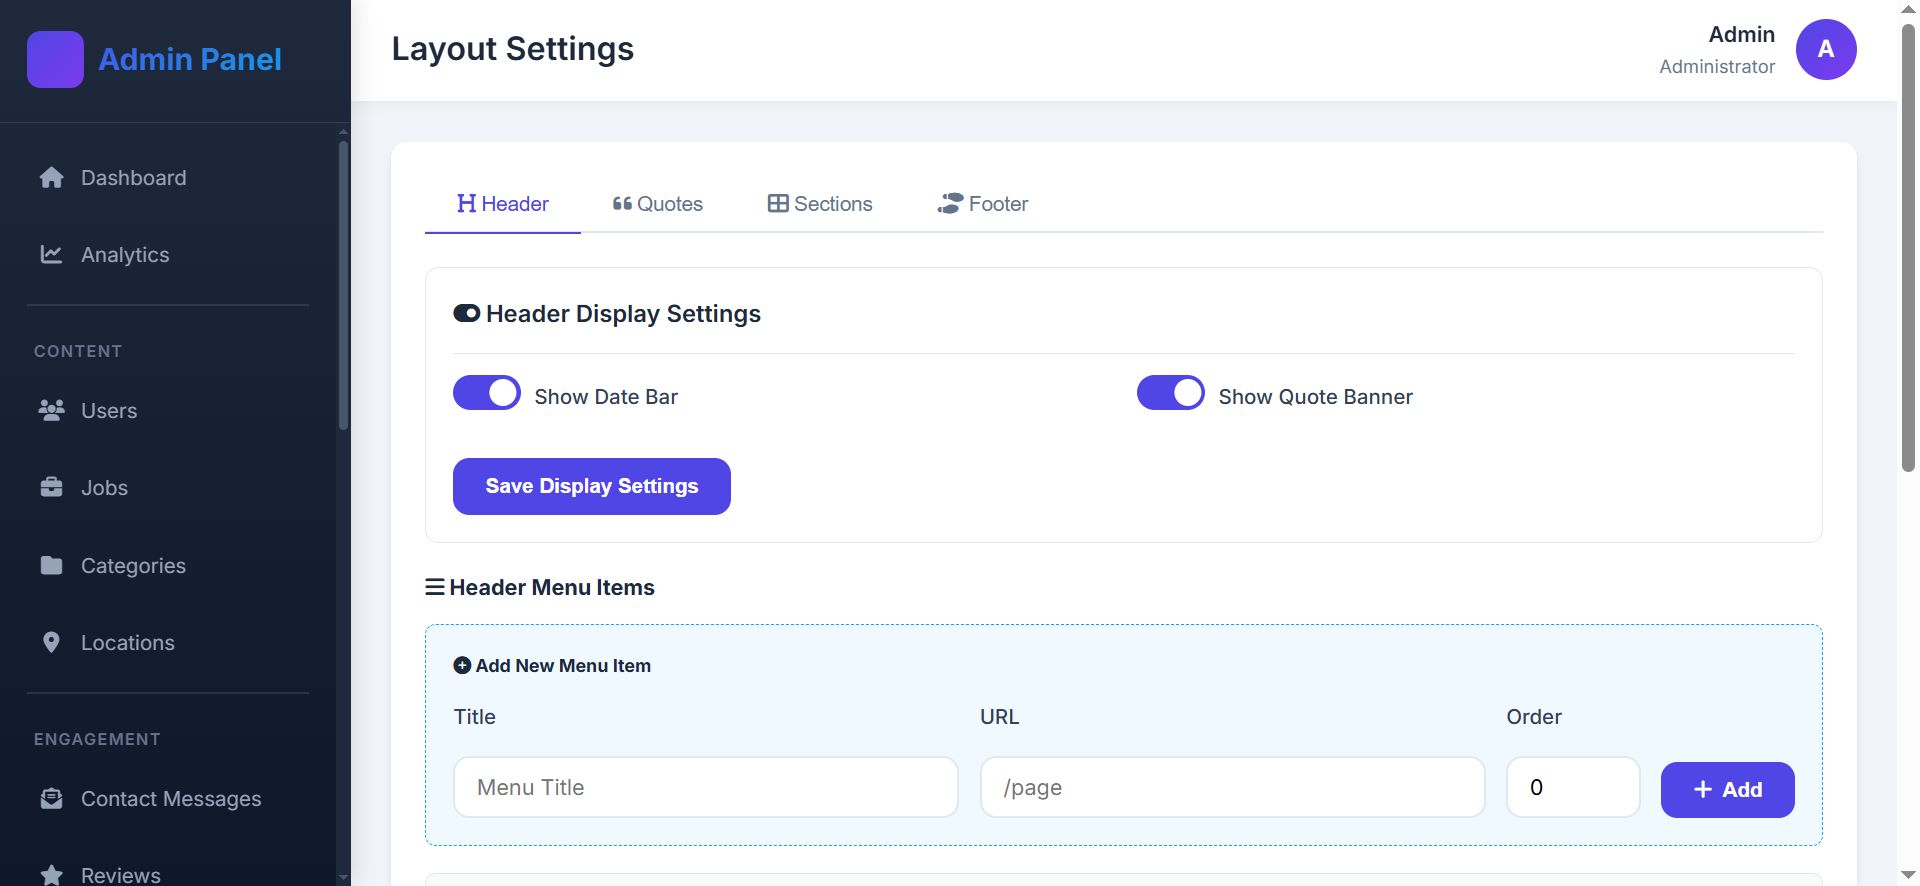The image size is (1920, 886).
Task: Select the Jobs briefcase icon
Action: 51,487
